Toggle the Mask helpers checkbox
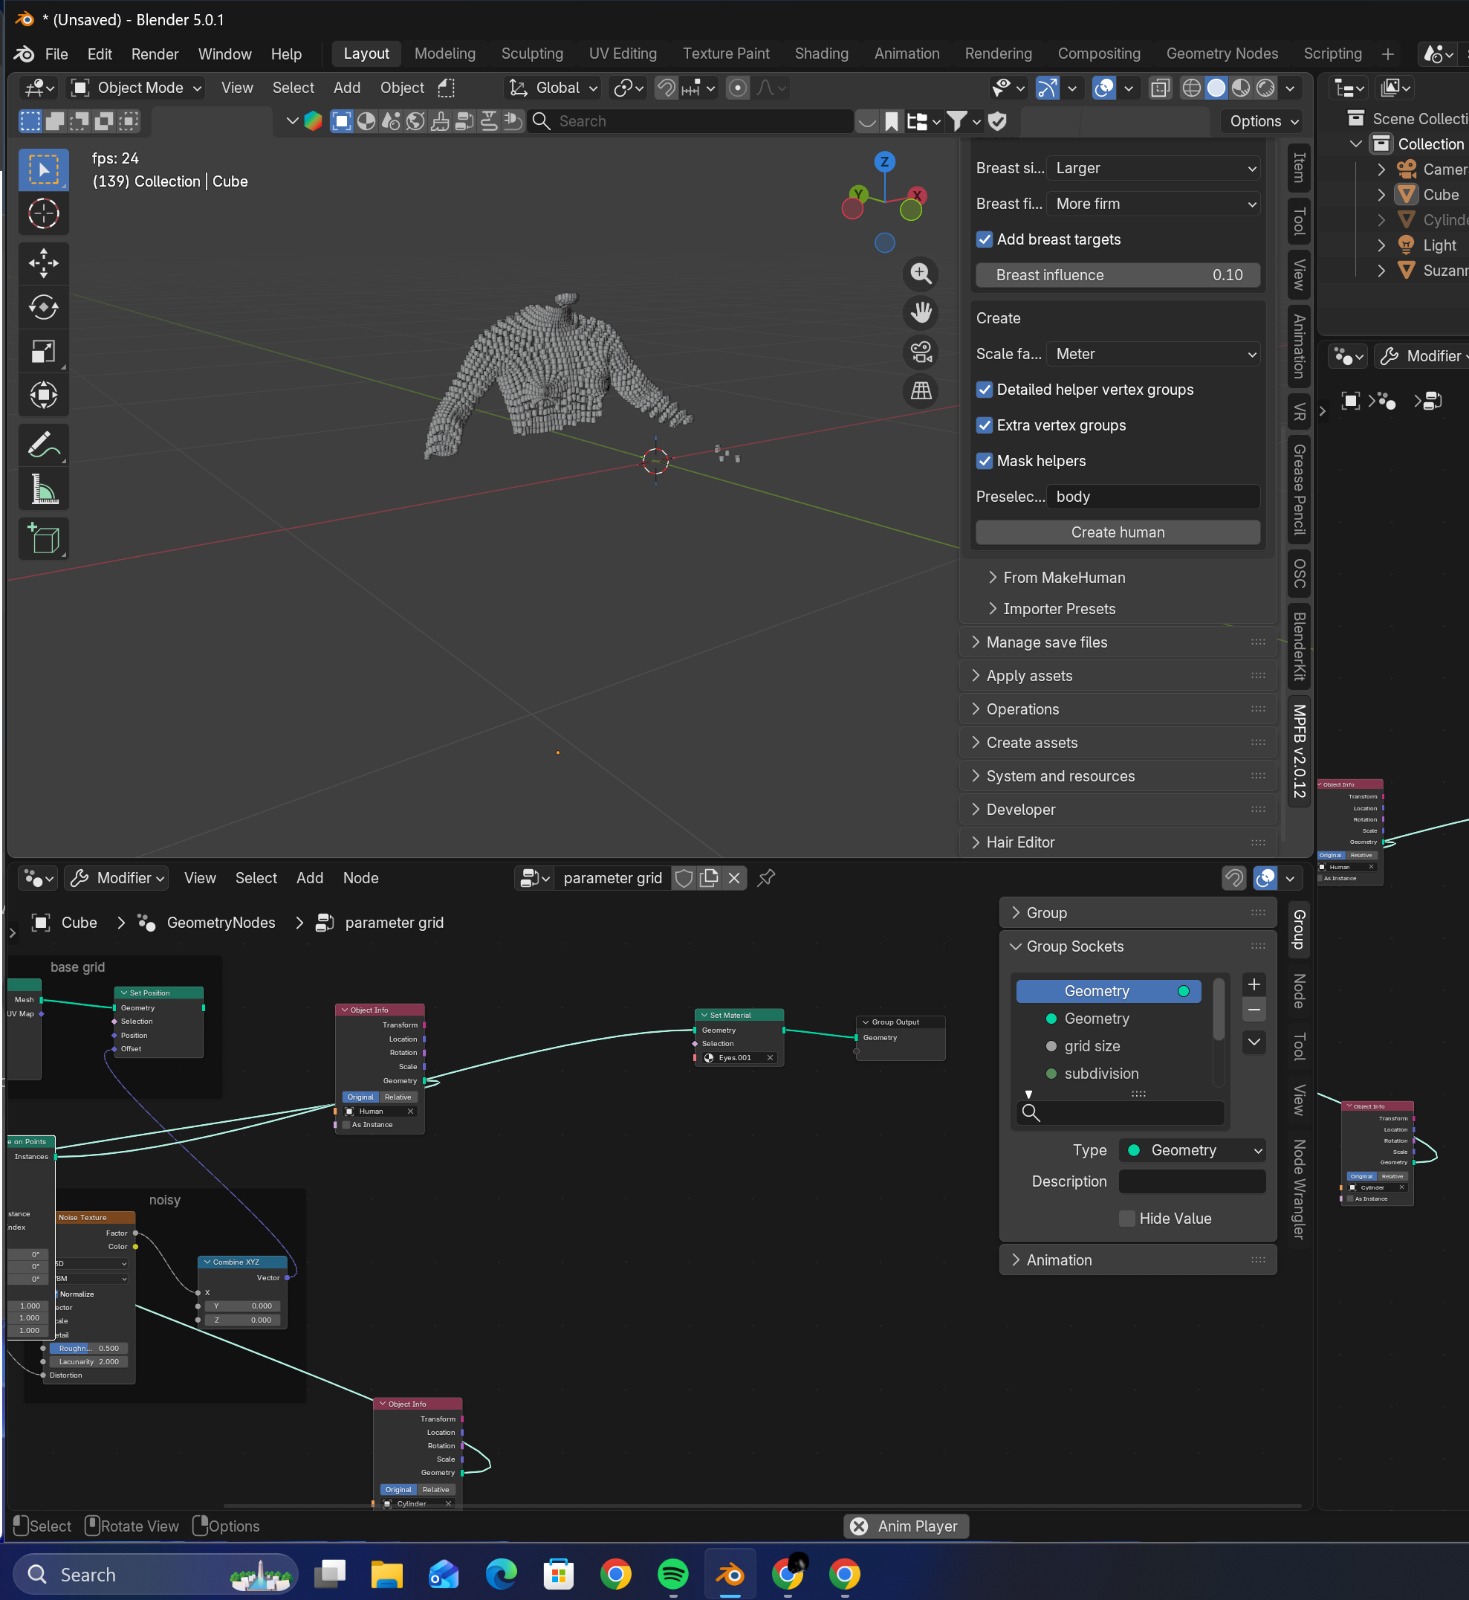 (985, 461)
